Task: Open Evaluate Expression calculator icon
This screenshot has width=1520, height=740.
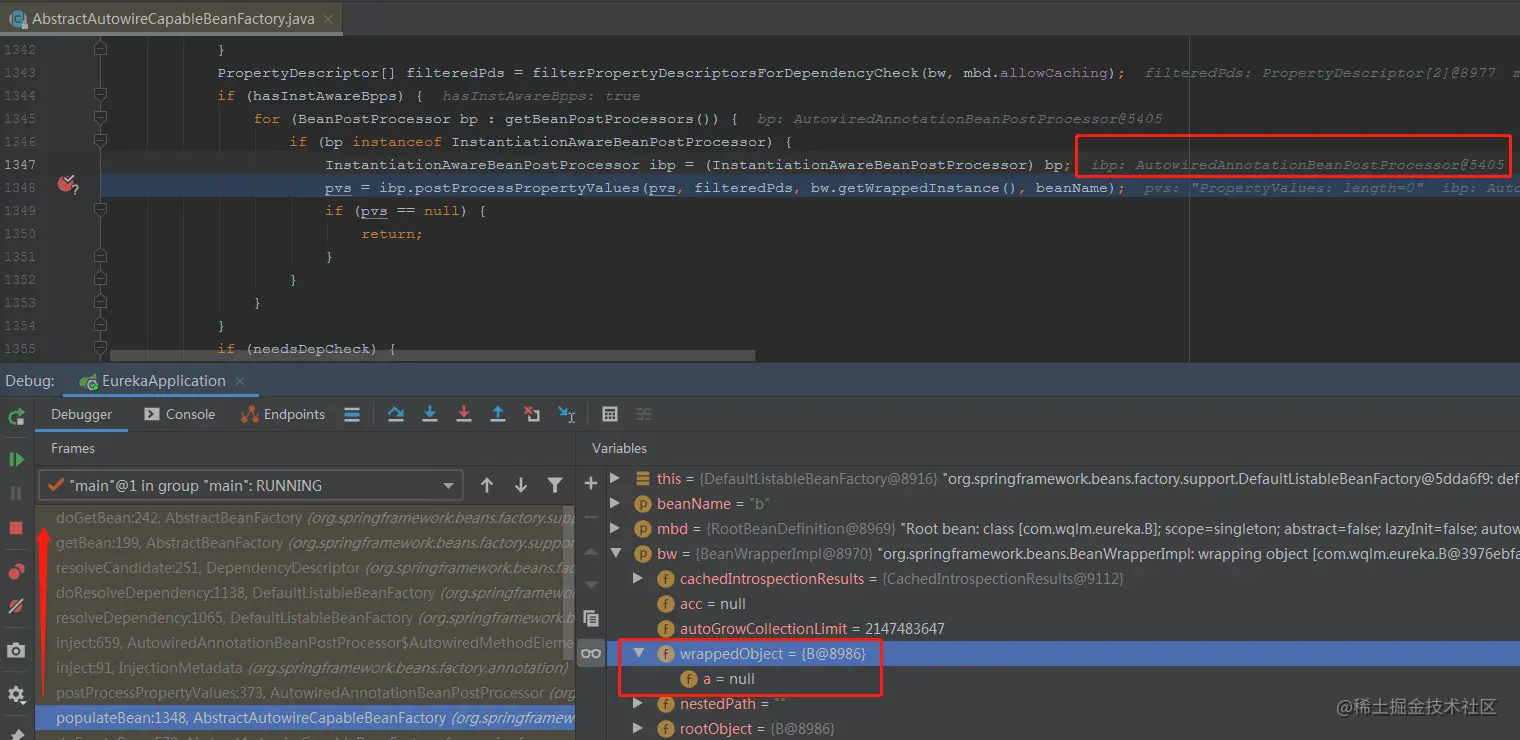Action: 610,414
